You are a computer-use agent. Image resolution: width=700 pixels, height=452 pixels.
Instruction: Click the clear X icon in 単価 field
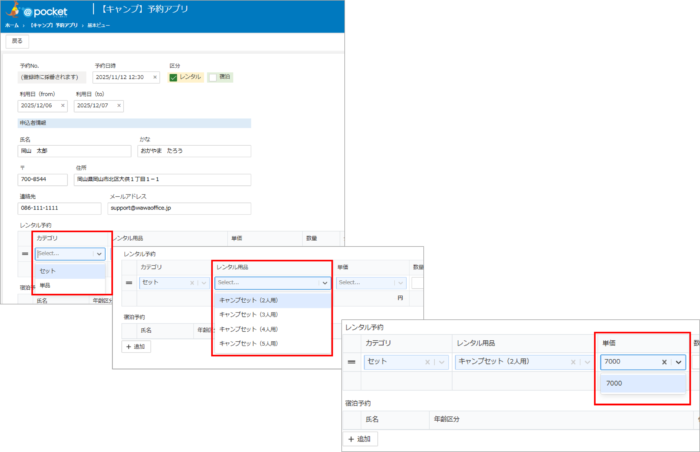pos(665,362)
